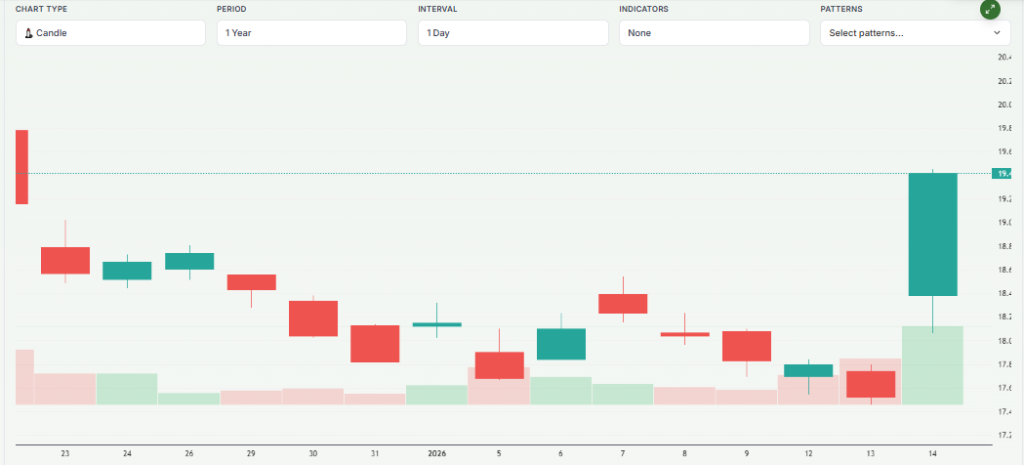
Task: Click the 2026 date axis label
Action: click(x=437, y=453)
